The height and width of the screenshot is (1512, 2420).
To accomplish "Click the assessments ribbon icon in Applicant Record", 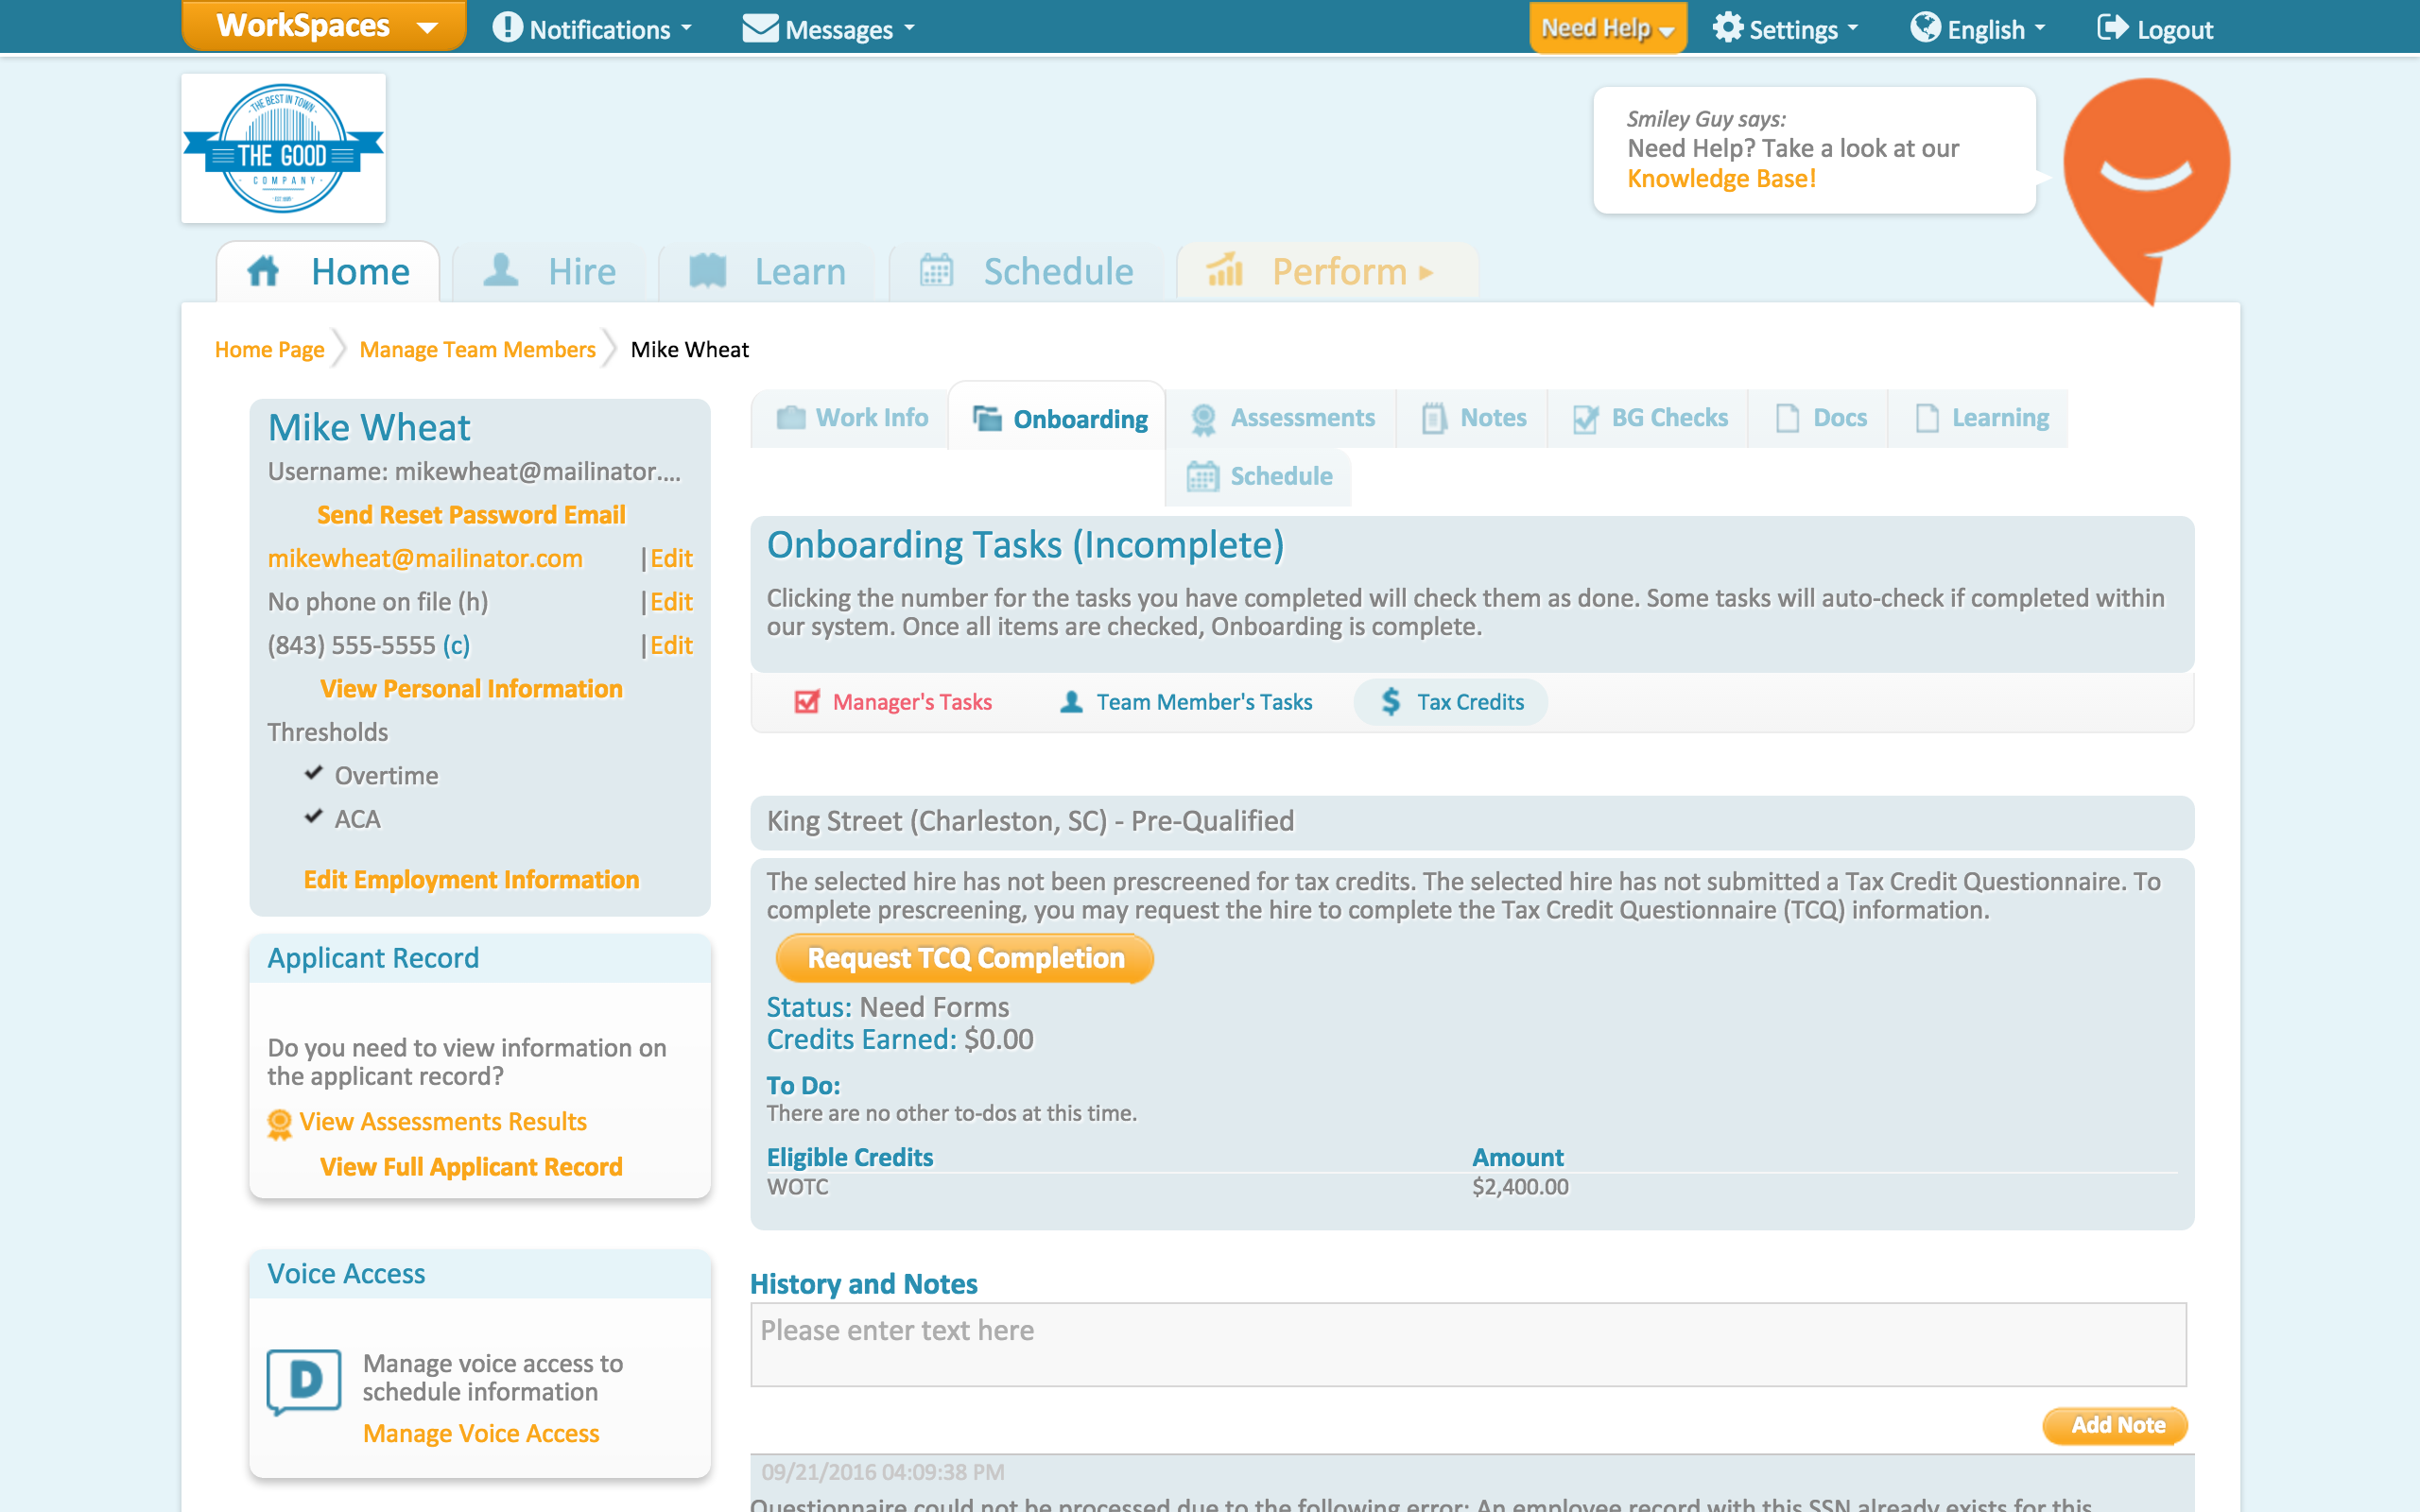I will tap(280, 1123).
